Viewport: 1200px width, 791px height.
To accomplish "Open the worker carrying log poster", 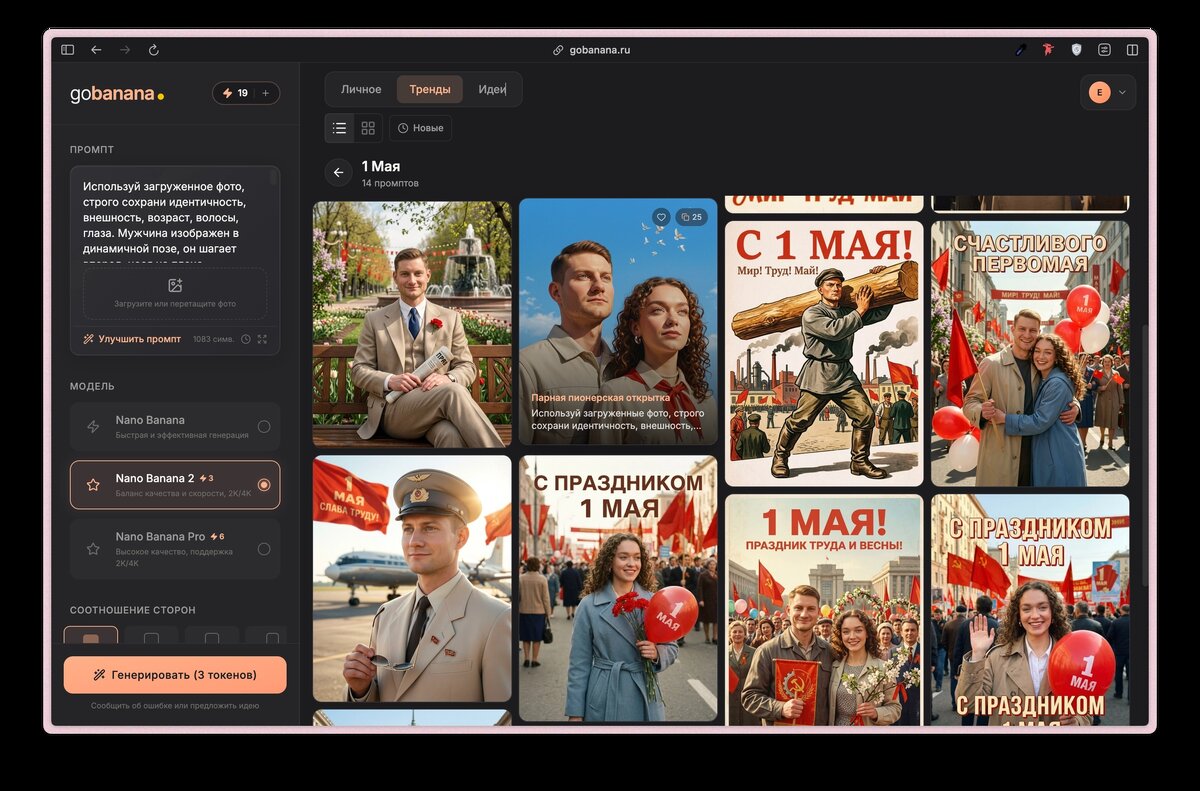I will pos(824,354).
